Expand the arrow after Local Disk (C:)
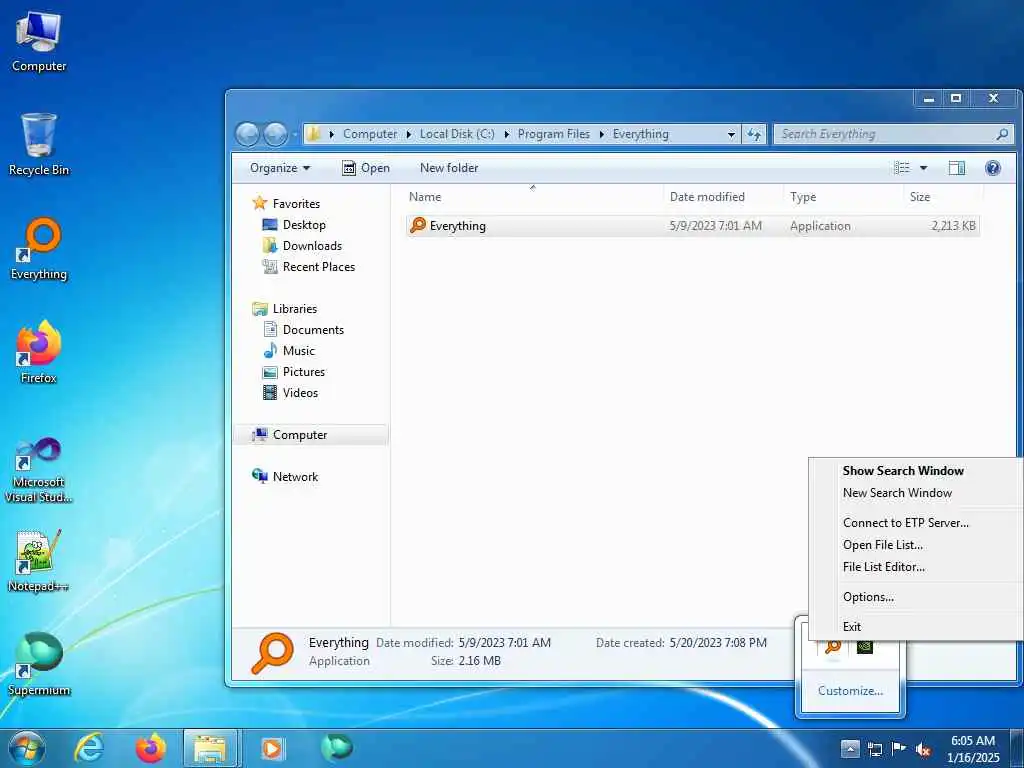This screenshot has height=768, width=1024. point(506,134)
